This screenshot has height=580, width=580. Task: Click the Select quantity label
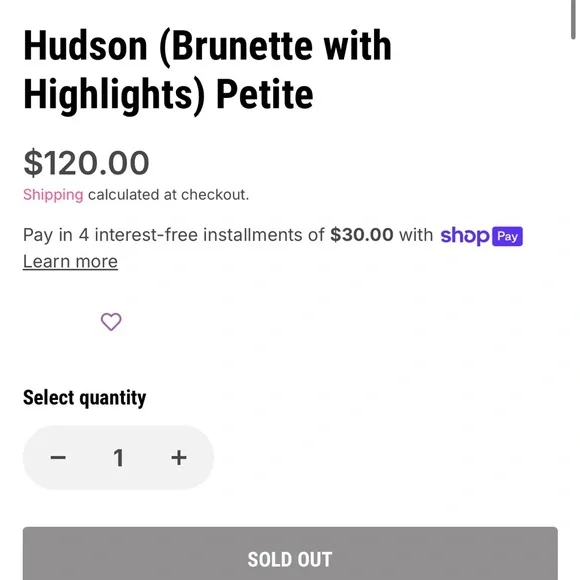pyautogui.click(x=84, y=398)
